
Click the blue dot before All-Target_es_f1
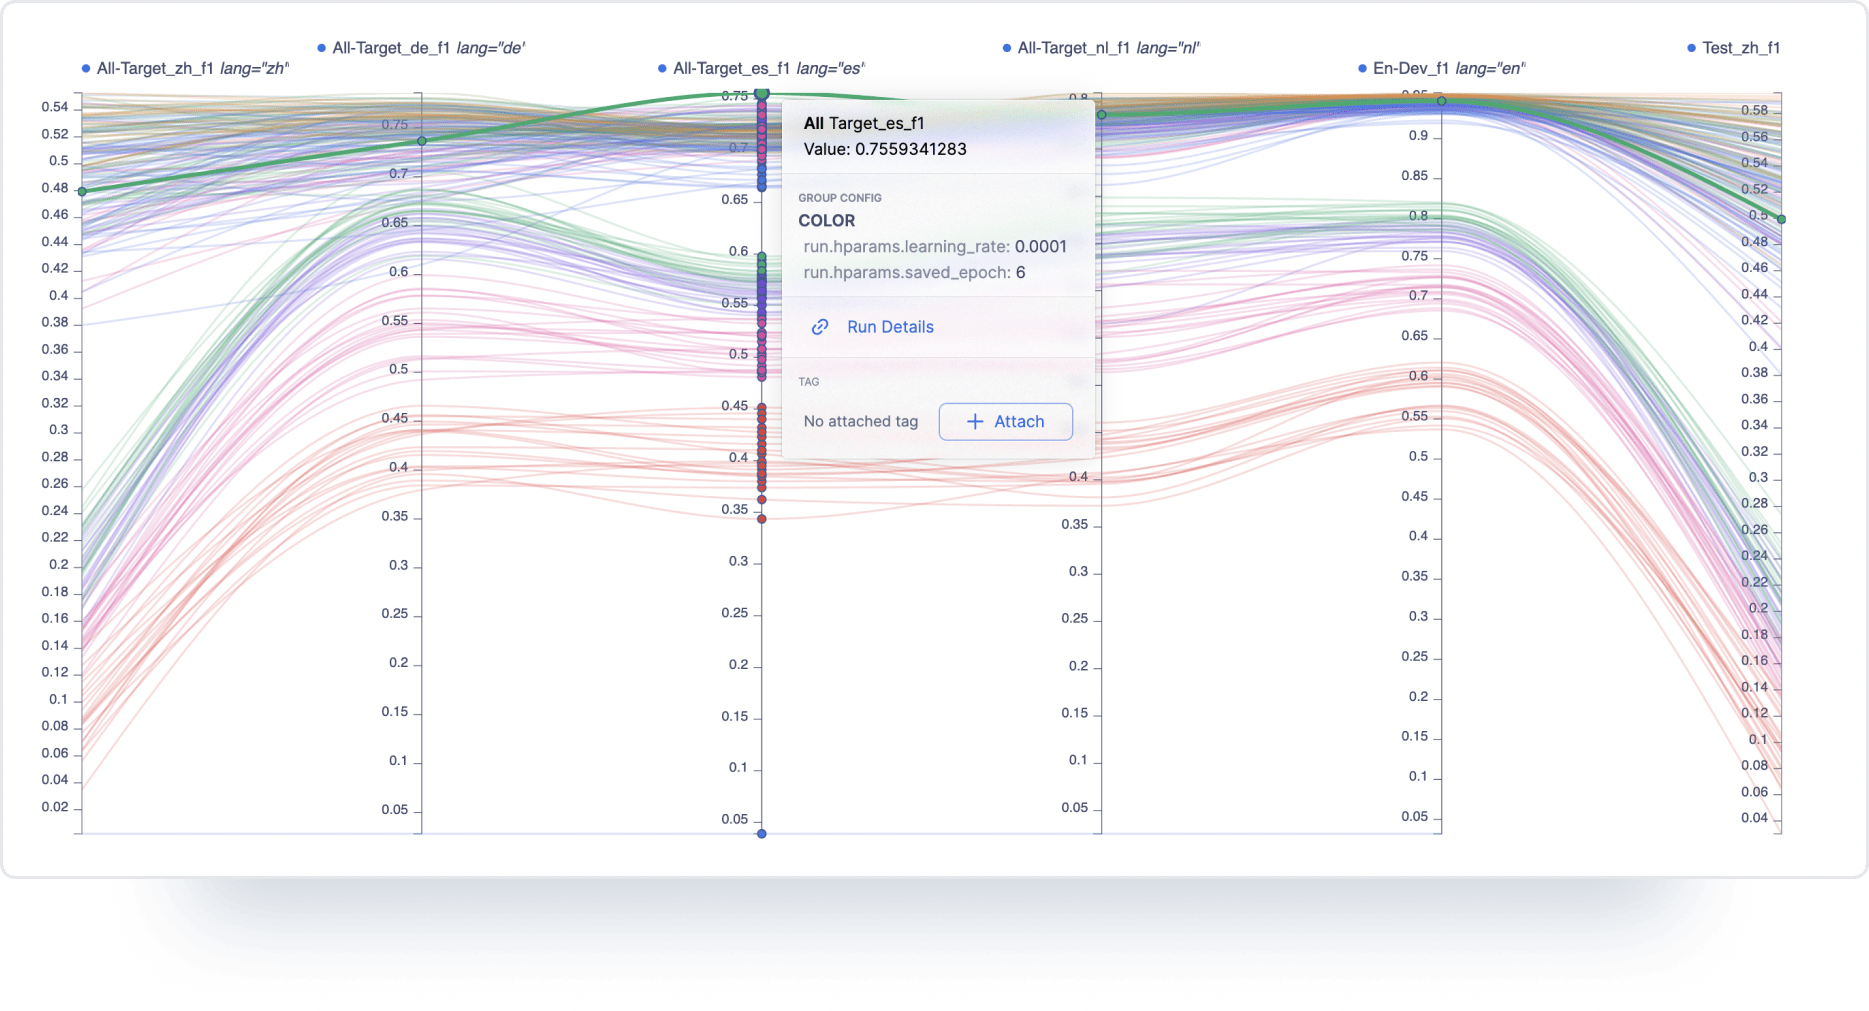(662, 69)
